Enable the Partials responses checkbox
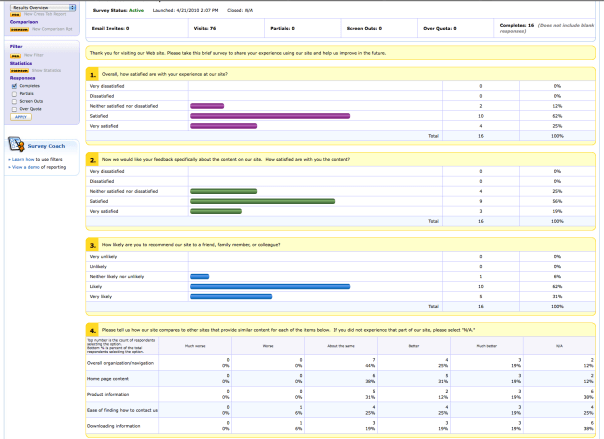The image size is (604, 439). click(13, 93)
